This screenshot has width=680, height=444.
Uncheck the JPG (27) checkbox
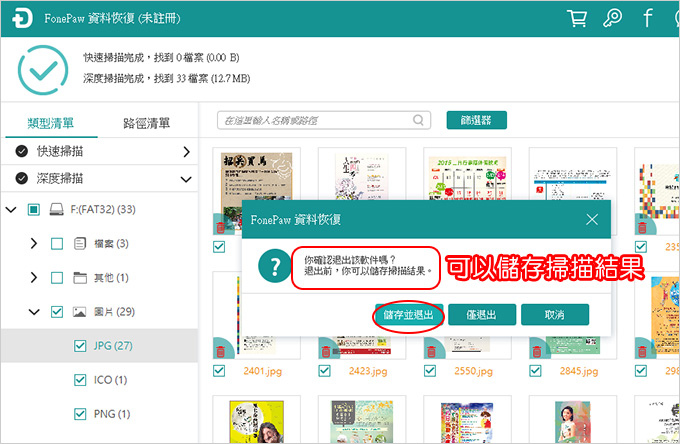[x=80, y=346]
